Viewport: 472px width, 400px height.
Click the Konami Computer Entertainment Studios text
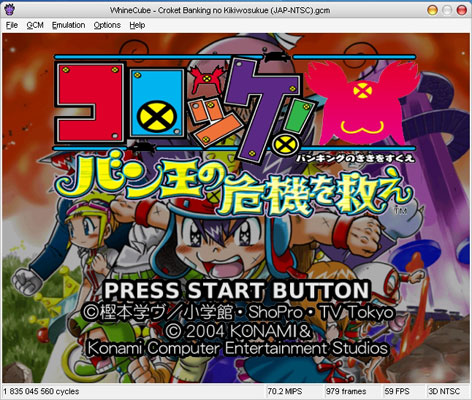[238, 348]
